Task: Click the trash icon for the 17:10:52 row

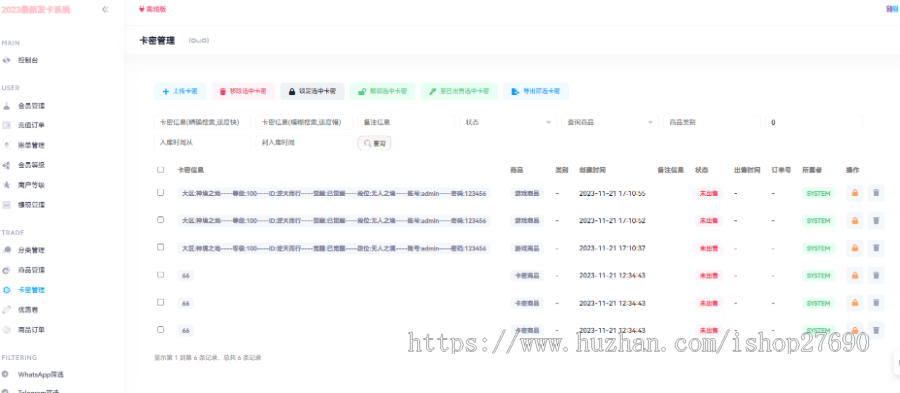Action: (876, 220)
